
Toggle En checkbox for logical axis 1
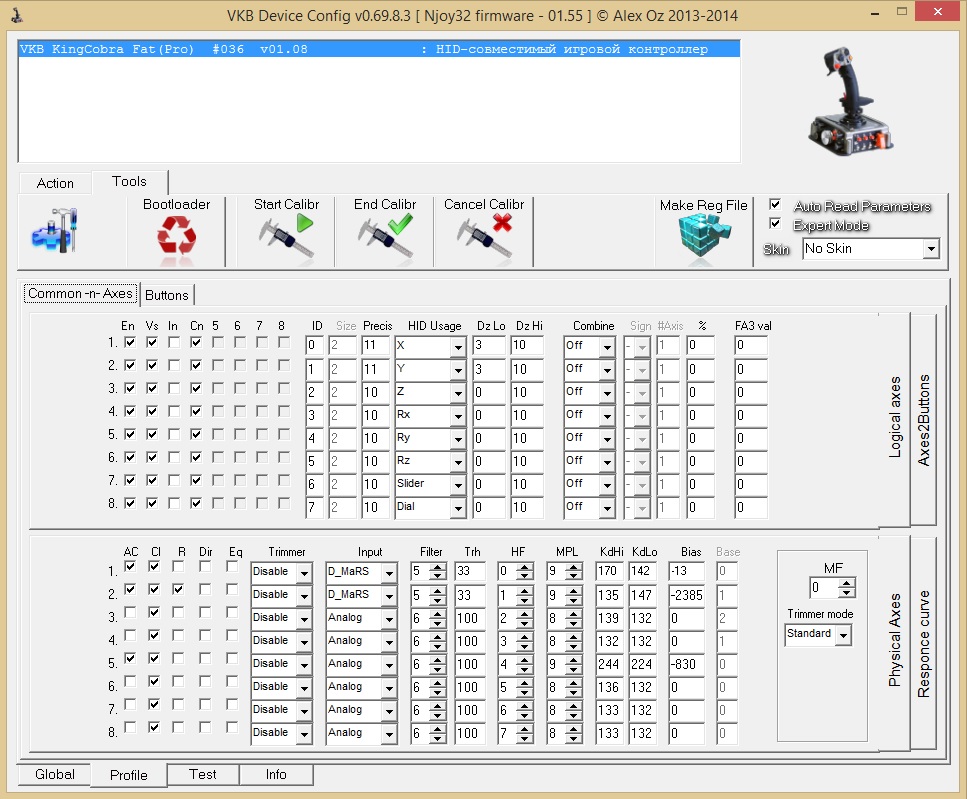(130, 342)
